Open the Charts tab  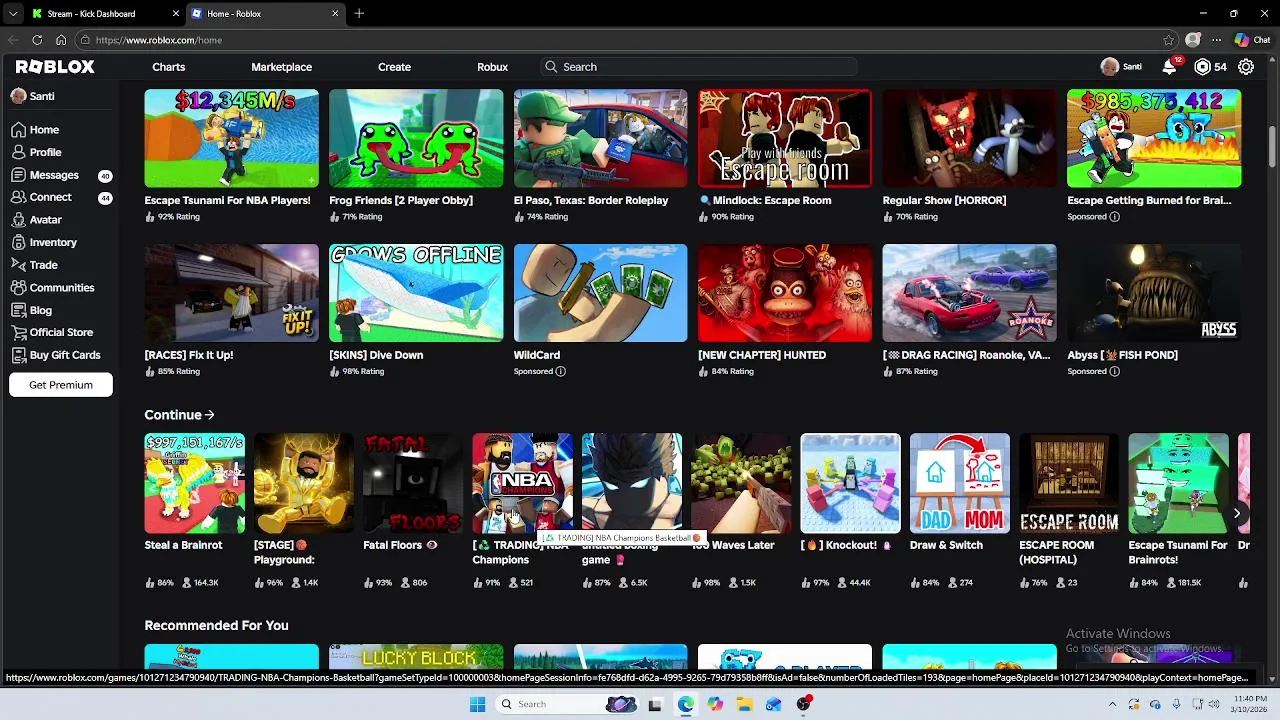coord(169,67)
